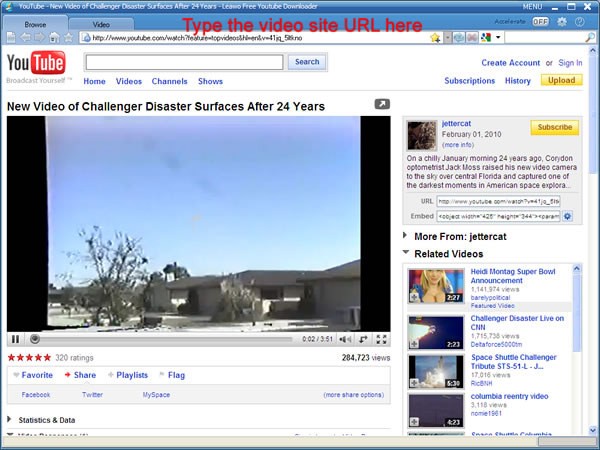Add bookmark with yellow star in address bar
600x450 pixels.
[435, 38]
